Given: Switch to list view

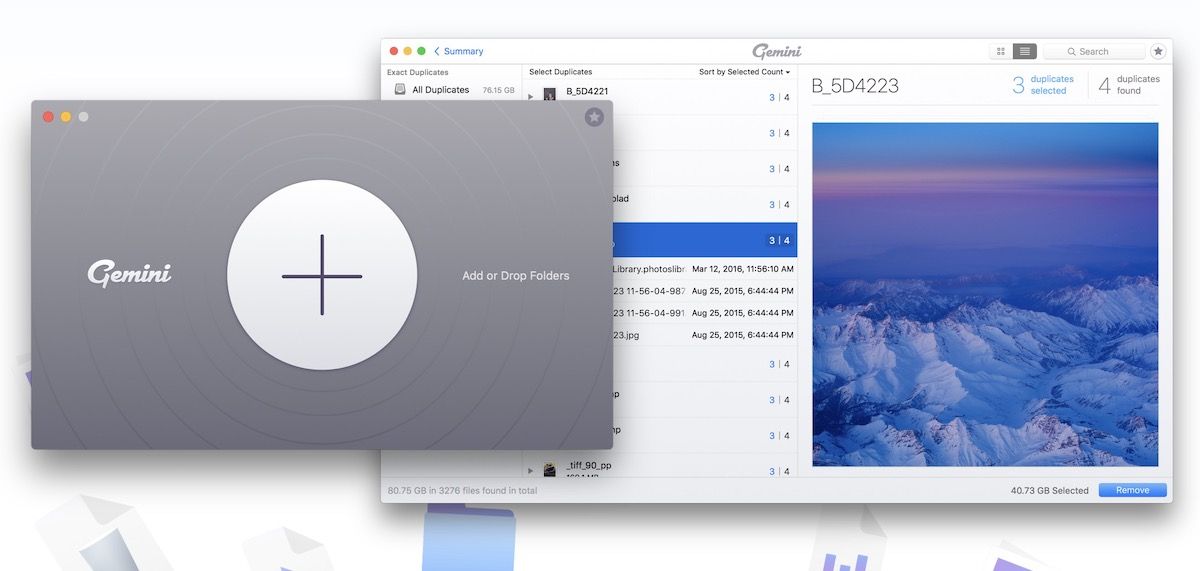Looking at the screenshot, I should pos(1024,51).
